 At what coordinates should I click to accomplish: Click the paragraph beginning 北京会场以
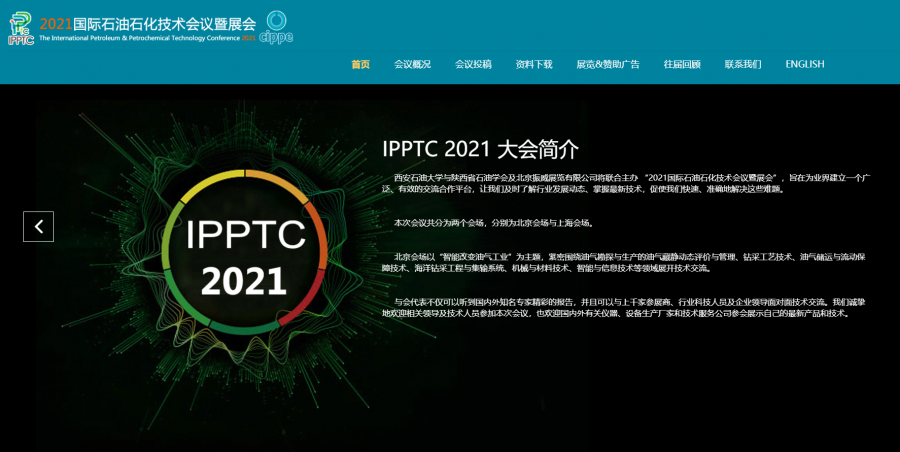coord(624,262)
